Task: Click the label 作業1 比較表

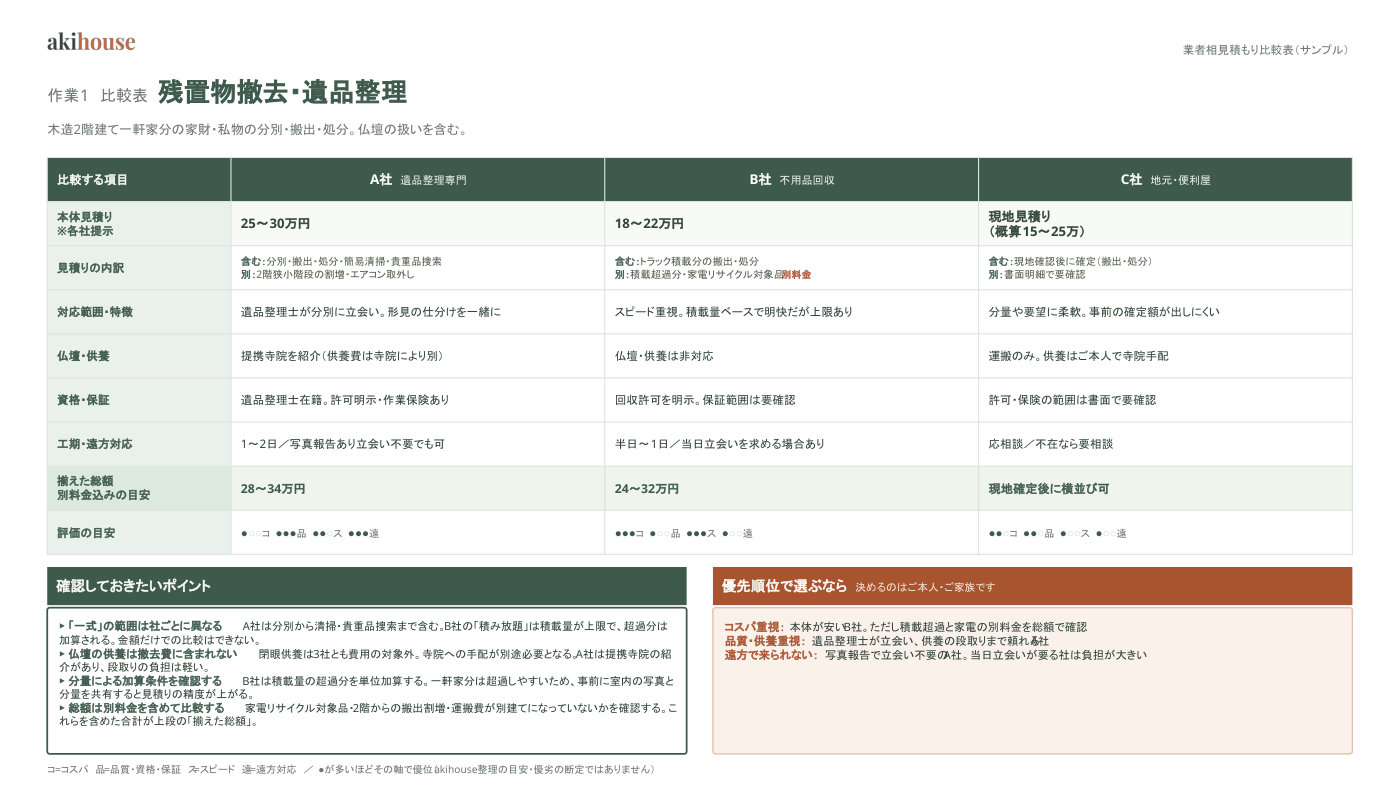Action: (98, 96)
